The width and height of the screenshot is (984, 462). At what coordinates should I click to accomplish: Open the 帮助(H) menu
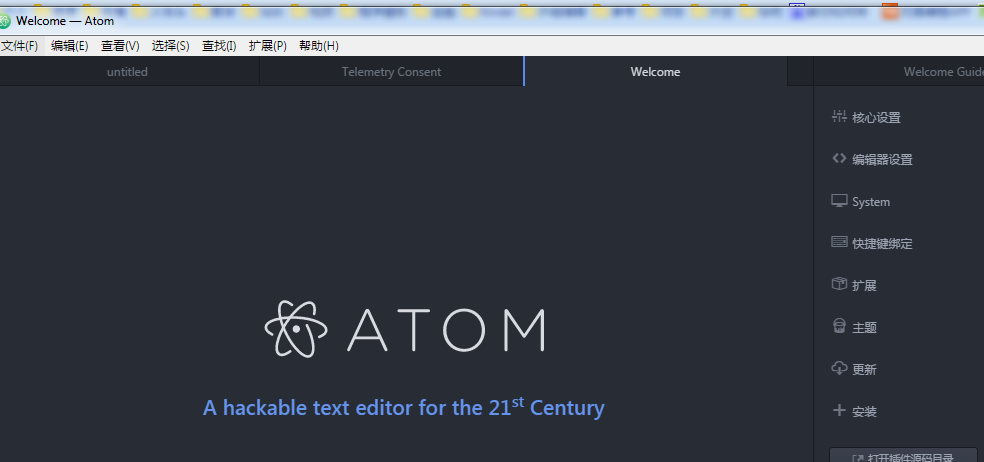click(x=319, y=46)
